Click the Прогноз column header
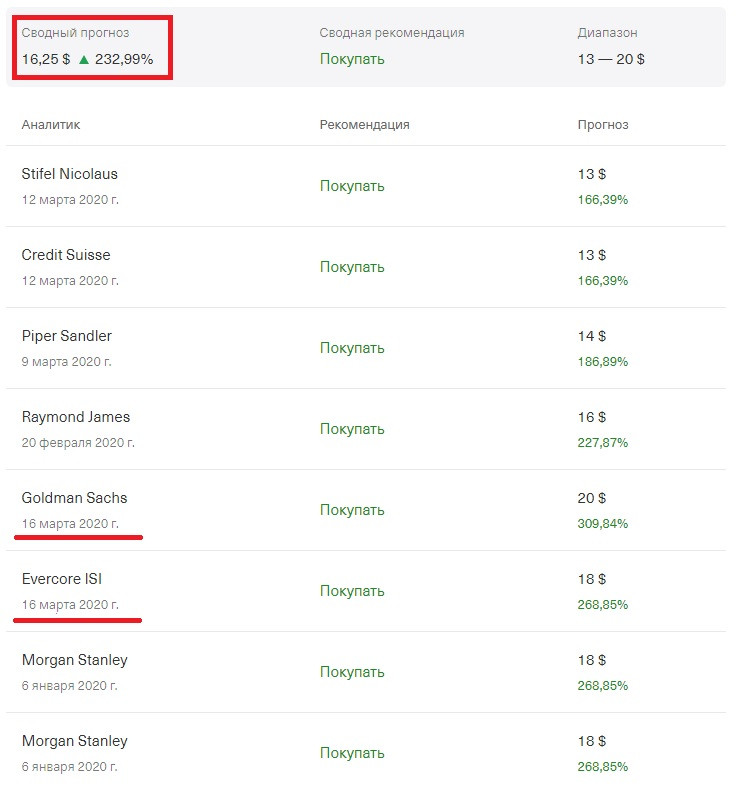The width and height of the screenshot is (737, 786). tap(603, 125)
